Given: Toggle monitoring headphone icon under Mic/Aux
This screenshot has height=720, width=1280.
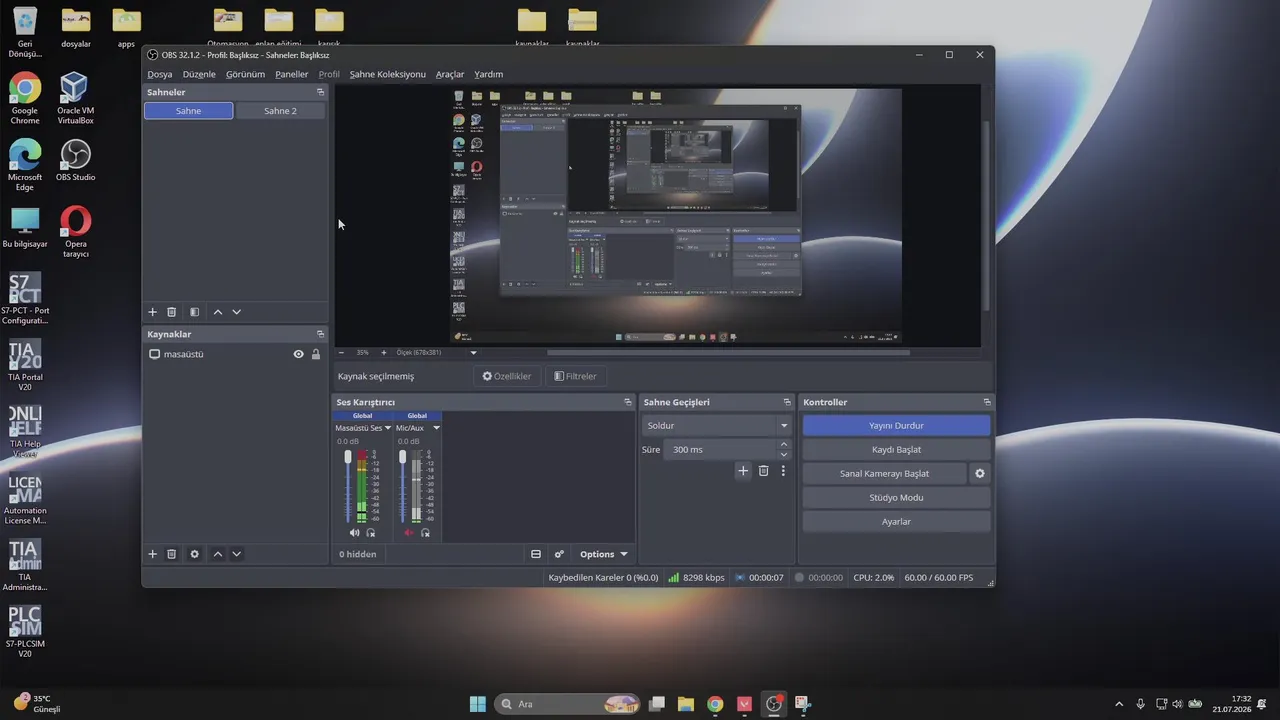Looking at the screenshot, I should click(x=425, y=533).
